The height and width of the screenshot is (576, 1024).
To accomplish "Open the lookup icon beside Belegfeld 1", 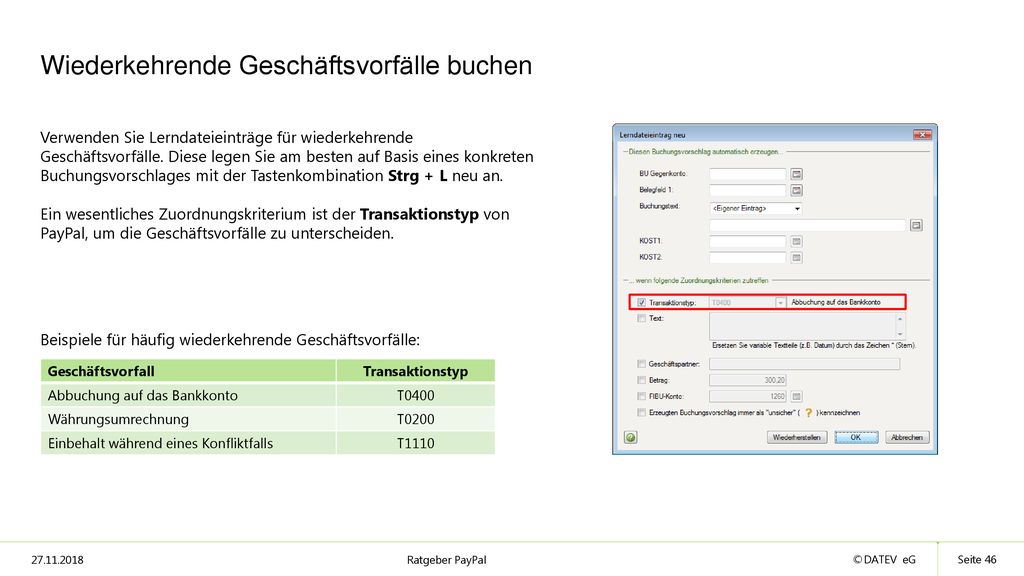I will tap(796, 190).
